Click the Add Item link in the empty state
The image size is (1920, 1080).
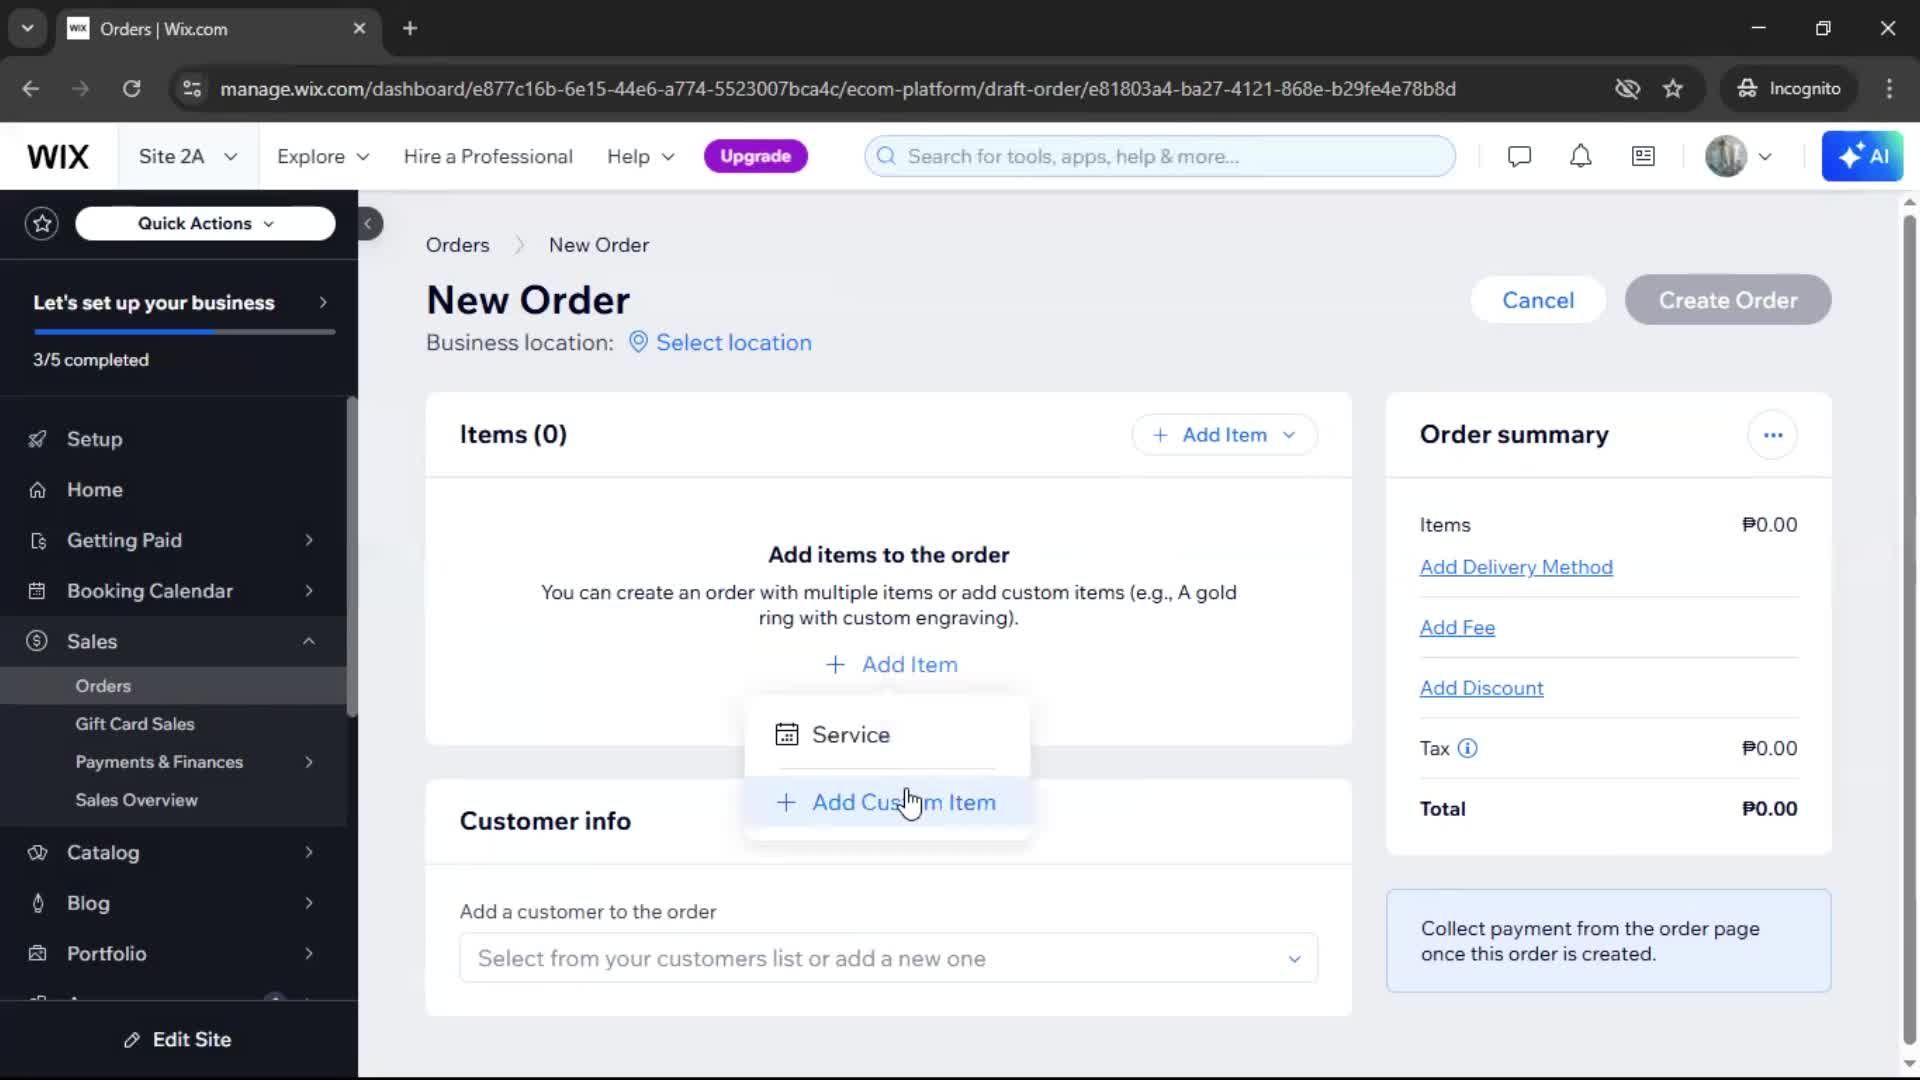tap(890, 664)
